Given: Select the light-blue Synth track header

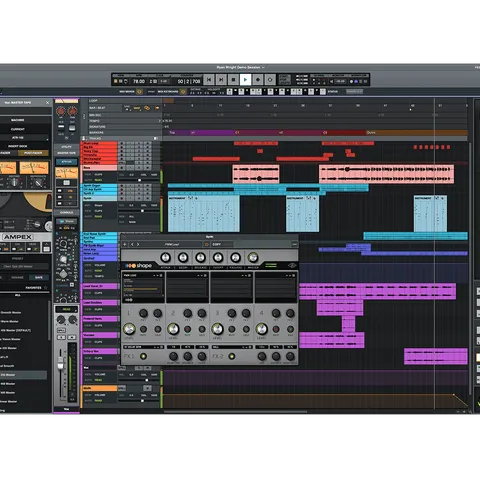Looking at the screenshot, I should pyautogui.click(x=99, y=198).
